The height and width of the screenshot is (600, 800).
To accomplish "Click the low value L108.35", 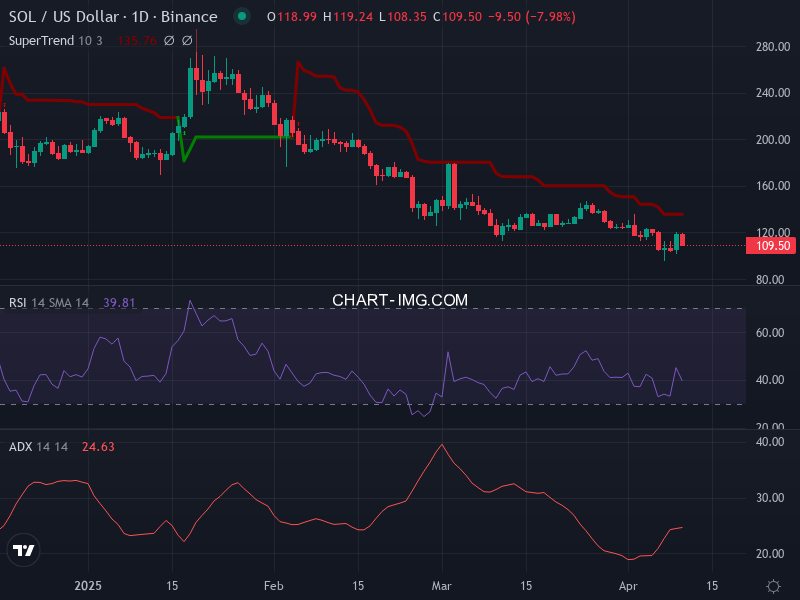I will (403, 17).
